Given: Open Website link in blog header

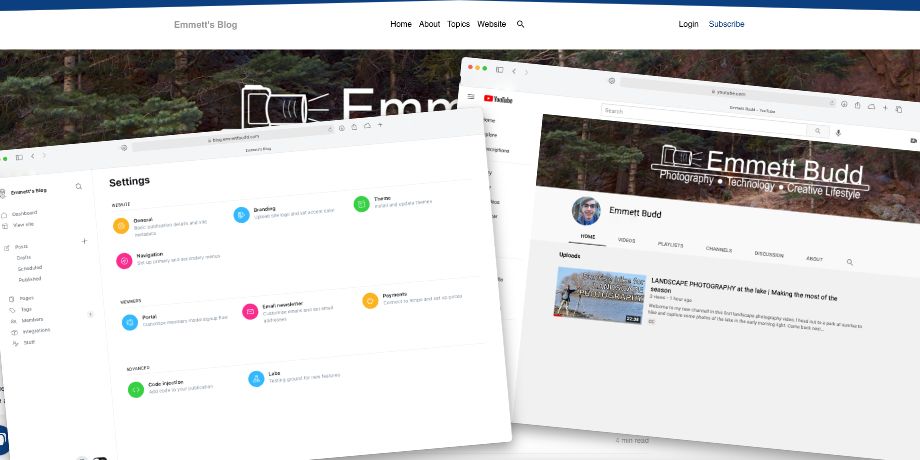Looking at the screenshot, I should 492,24.
